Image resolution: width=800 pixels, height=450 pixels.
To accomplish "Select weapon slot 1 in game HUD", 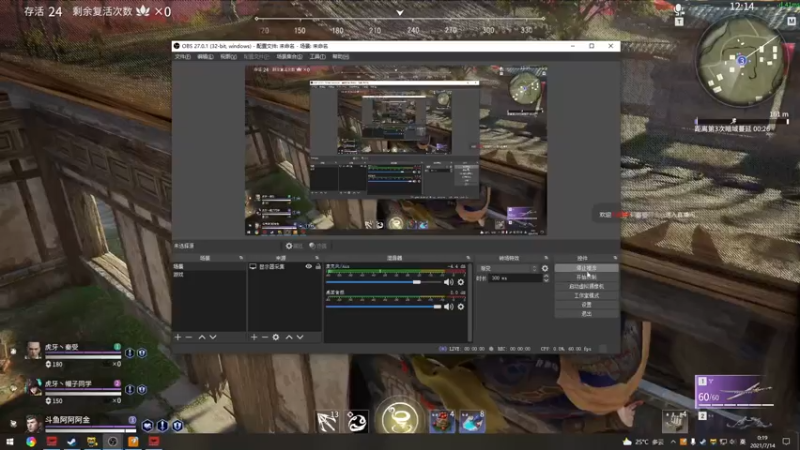I will click(x=734, y=392).
